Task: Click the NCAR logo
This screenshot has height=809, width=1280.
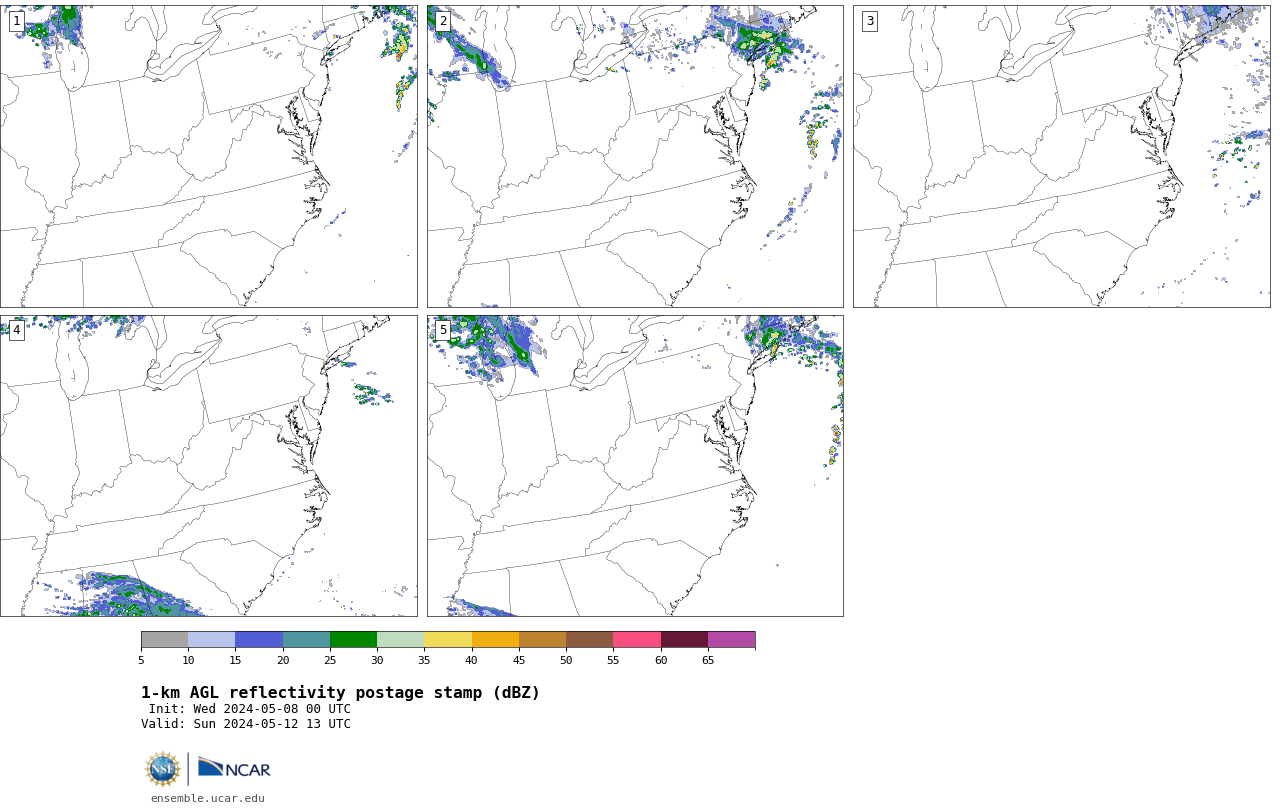Action: 234,769
